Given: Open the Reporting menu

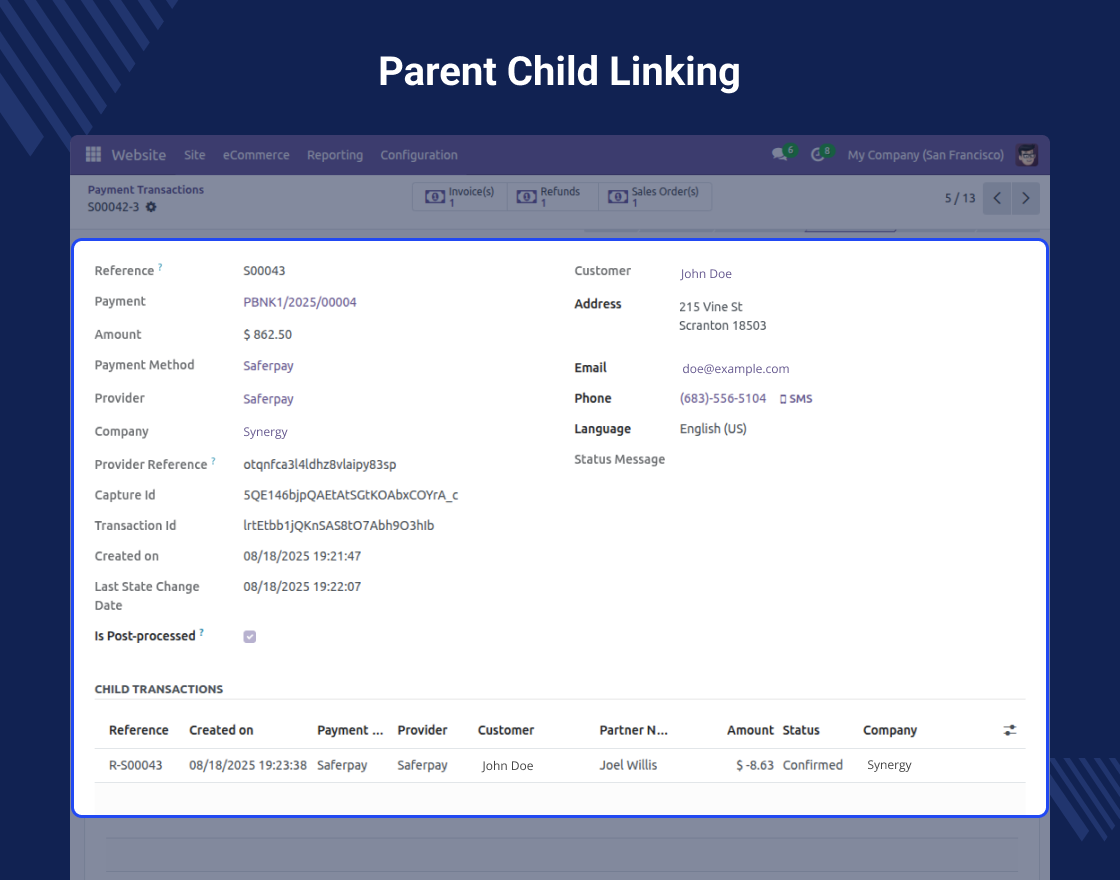Looking at the screenshot, I should [335, 155].
